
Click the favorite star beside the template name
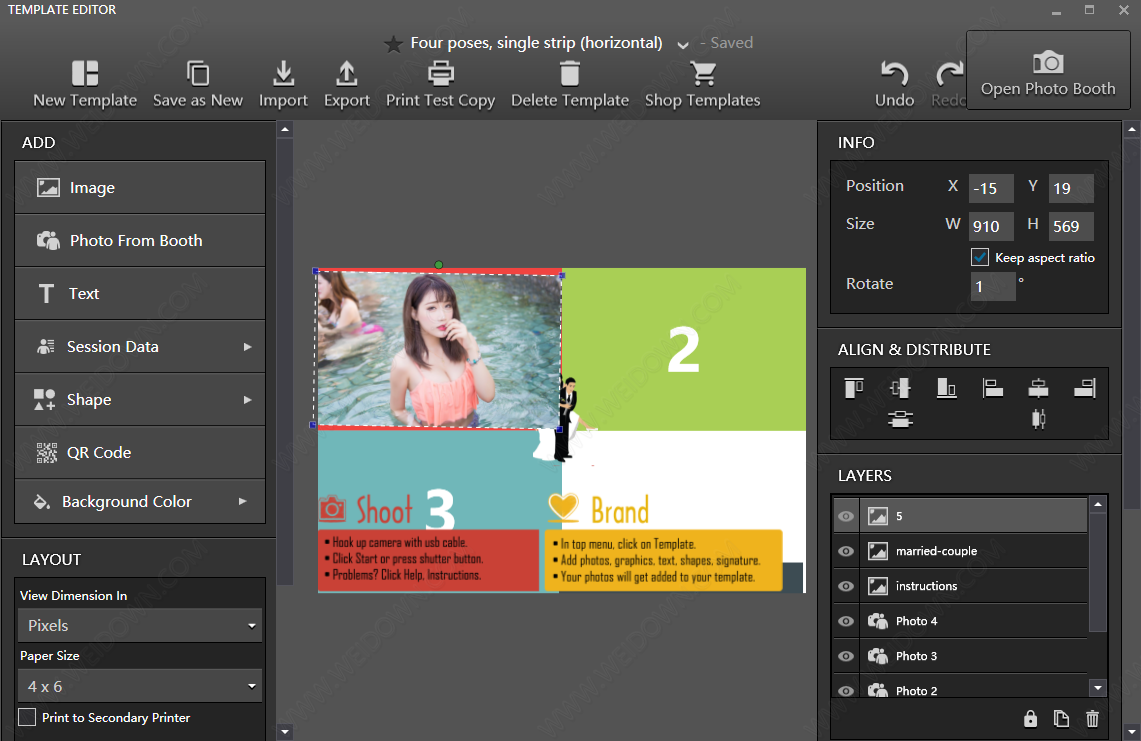click(x=393, y=44)
